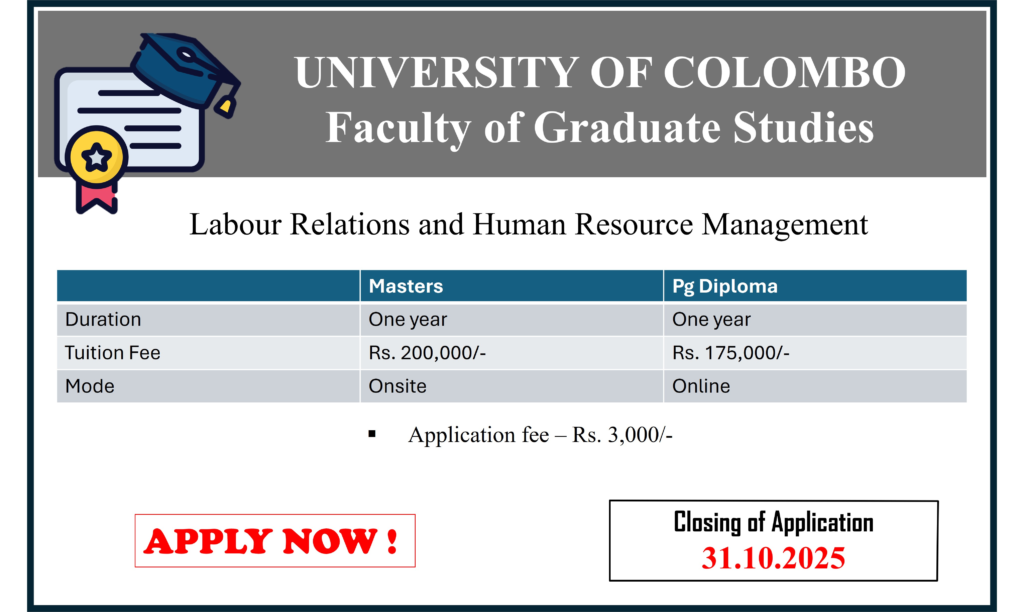
Task: Click the red ribbon under the medal
Action: coord(97,195)
